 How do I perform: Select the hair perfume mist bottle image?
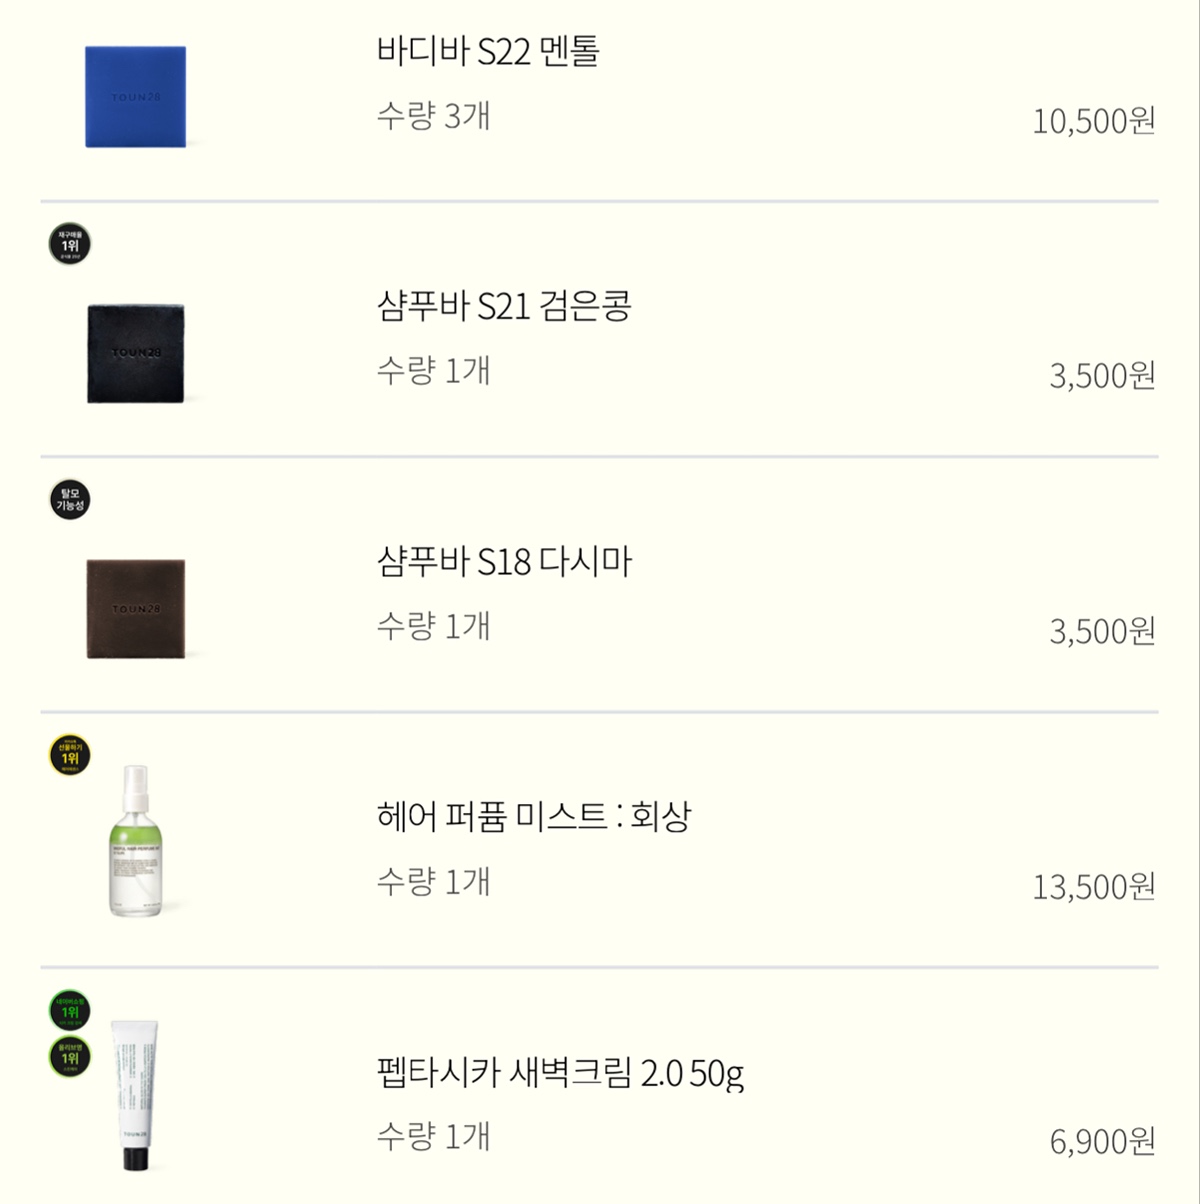[135, 841]
